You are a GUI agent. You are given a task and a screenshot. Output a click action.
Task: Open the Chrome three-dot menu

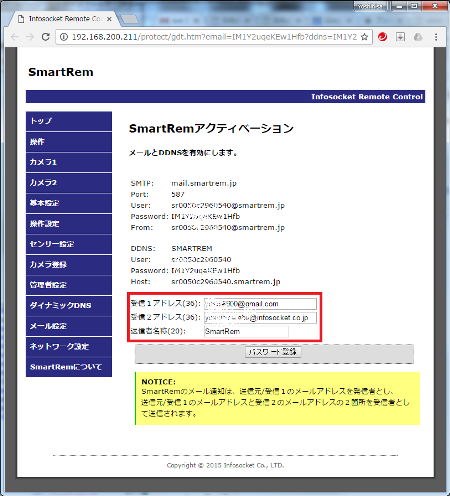(x=436, y=37)
